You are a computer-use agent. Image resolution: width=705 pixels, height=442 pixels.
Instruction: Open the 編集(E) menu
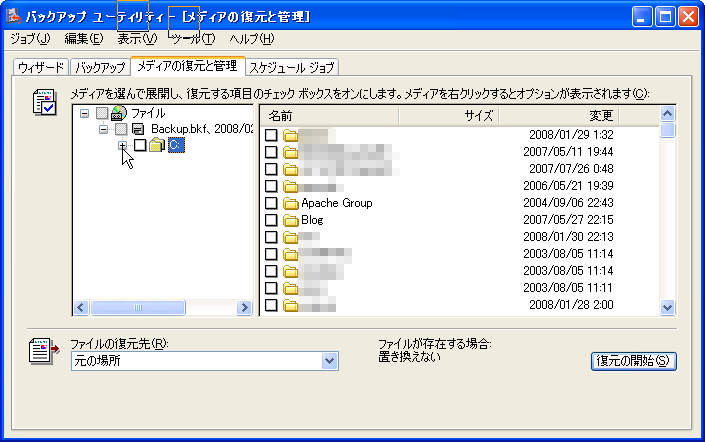click(84, 39)
